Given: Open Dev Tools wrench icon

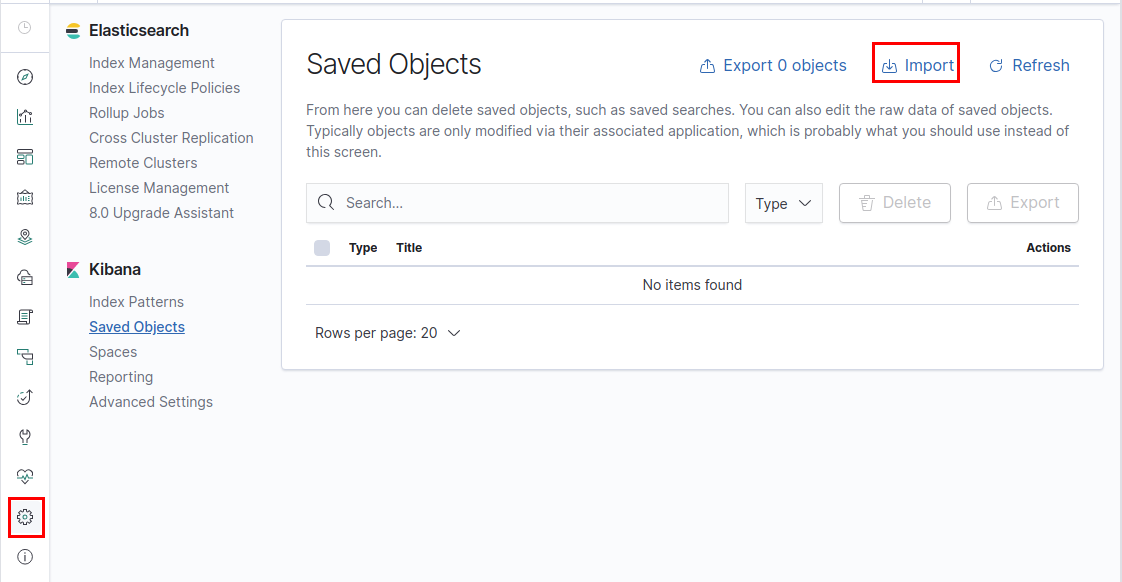Looking at the screenshot, I should tap(24, 437).
